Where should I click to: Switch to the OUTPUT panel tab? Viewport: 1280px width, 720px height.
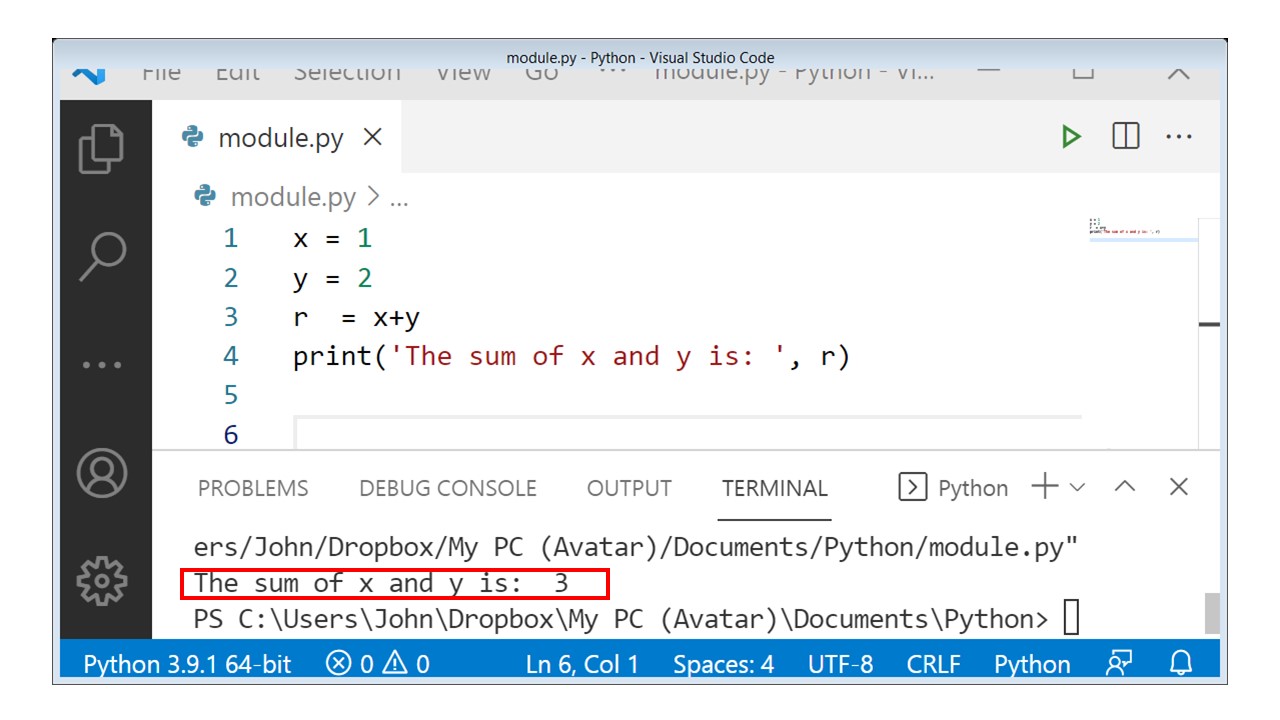click(629, 488)
